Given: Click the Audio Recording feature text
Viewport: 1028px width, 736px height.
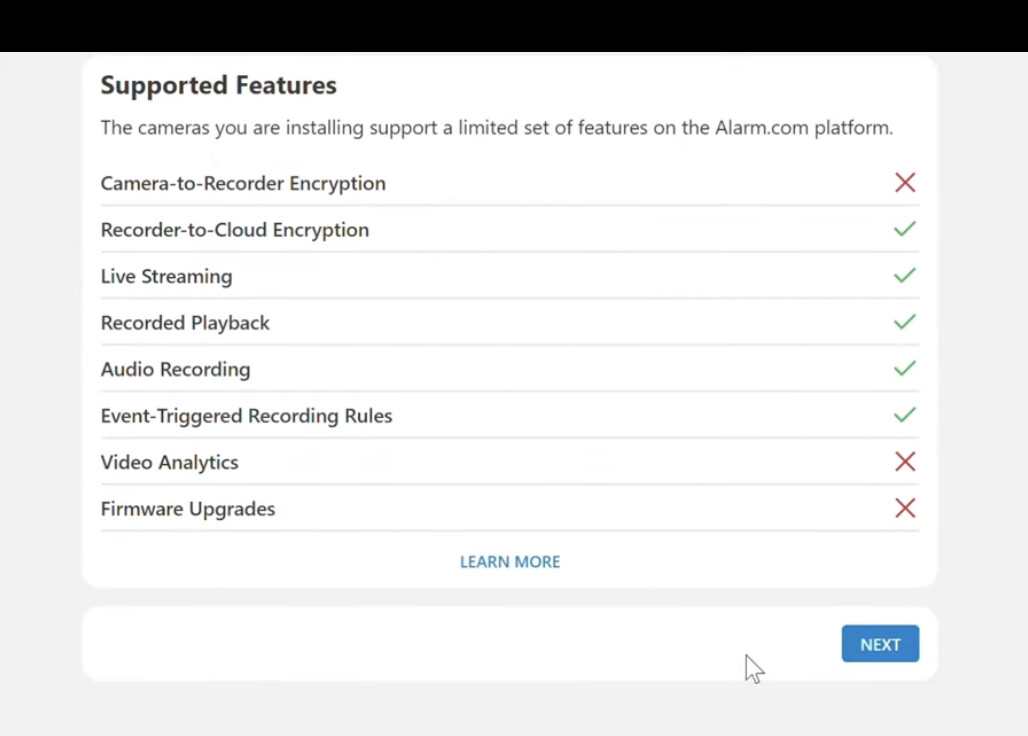Looking at the screenshot, I should (x=175, y=370).
